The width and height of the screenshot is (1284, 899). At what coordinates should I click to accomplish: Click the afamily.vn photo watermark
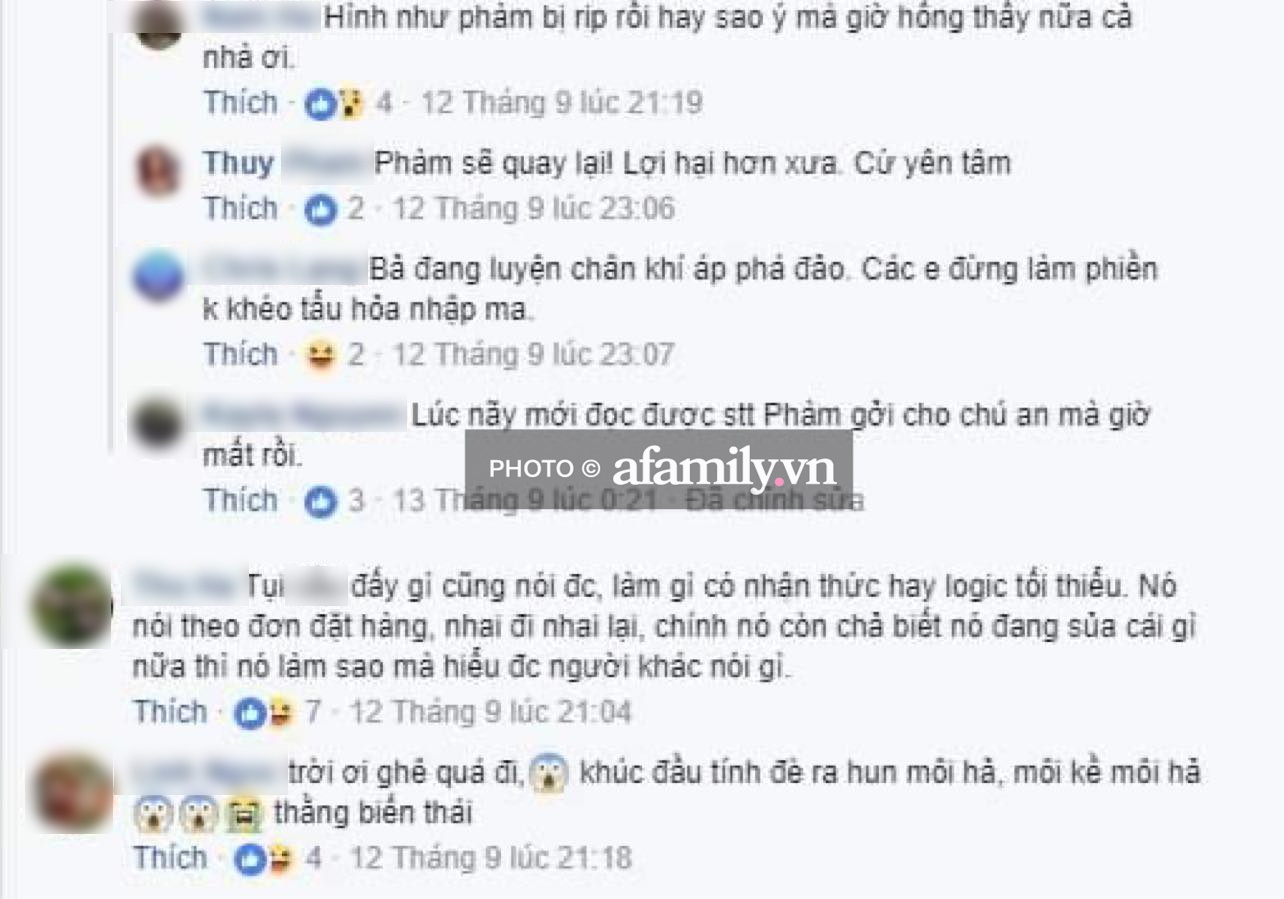click(x=659, y=469)
